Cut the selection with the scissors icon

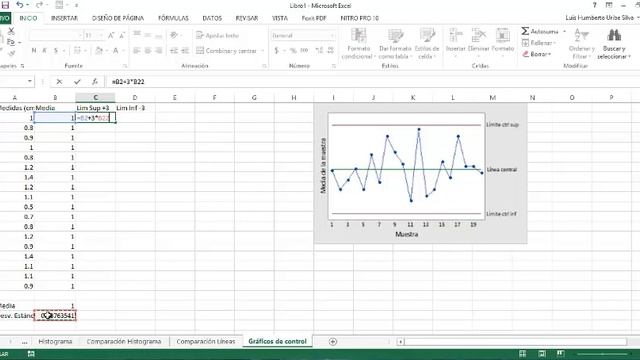tap(11, 31)
